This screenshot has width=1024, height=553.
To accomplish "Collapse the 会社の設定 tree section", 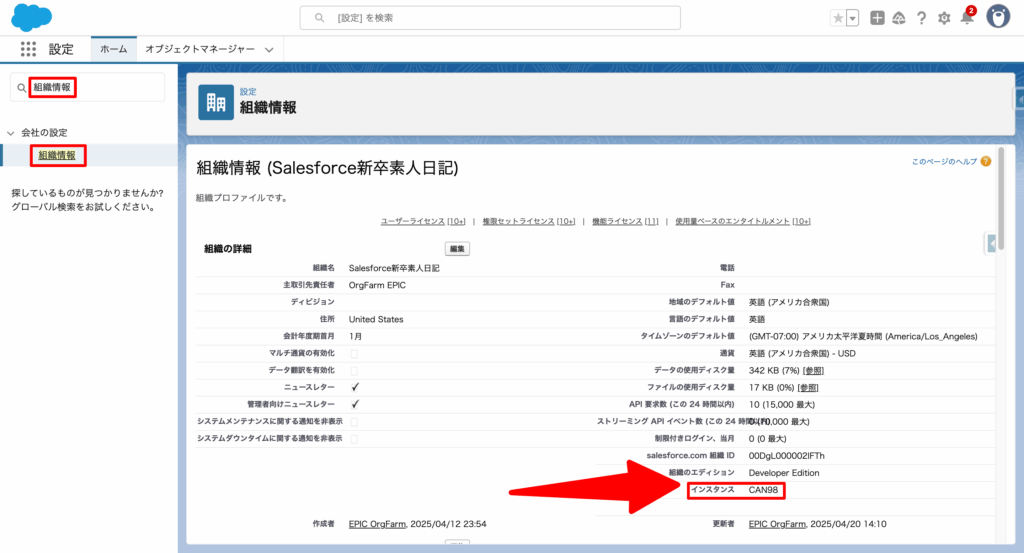I will point(10,133).
